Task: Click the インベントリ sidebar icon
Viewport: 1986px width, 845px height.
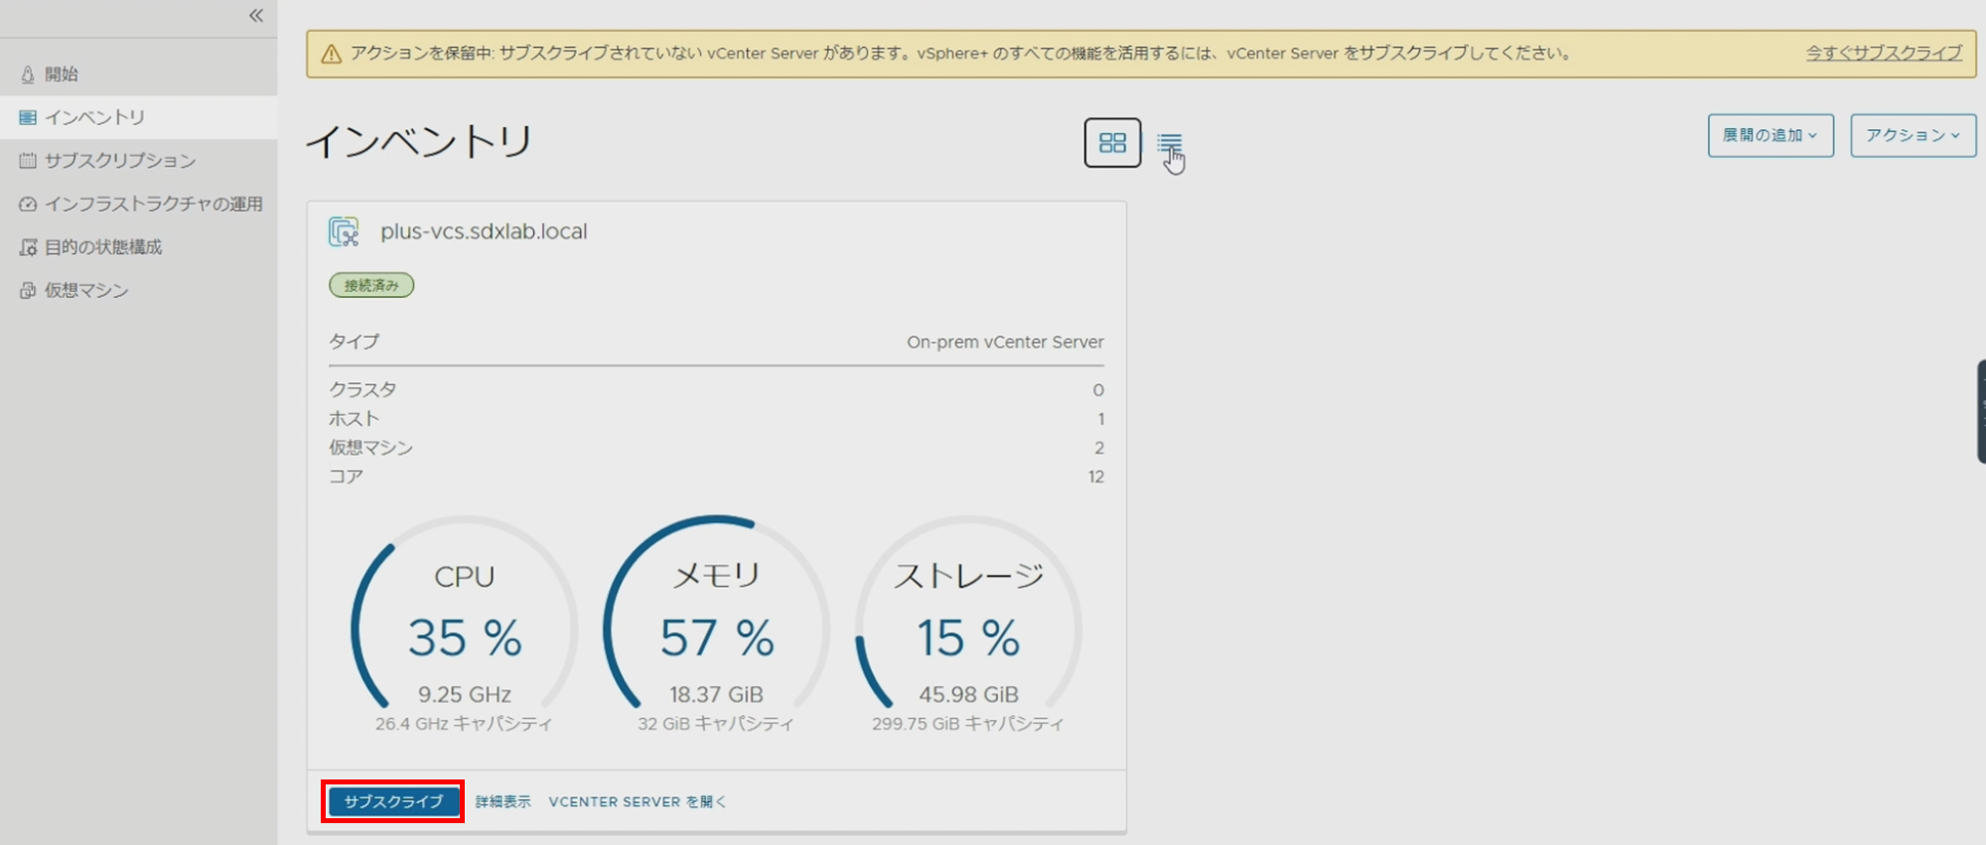Action: click(27, 117)
